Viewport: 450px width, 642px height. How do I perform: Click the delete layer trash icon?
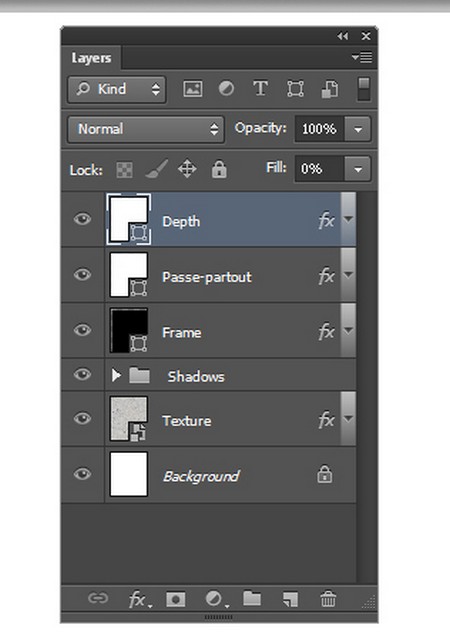pyautogui.click(x=328, y=599)
